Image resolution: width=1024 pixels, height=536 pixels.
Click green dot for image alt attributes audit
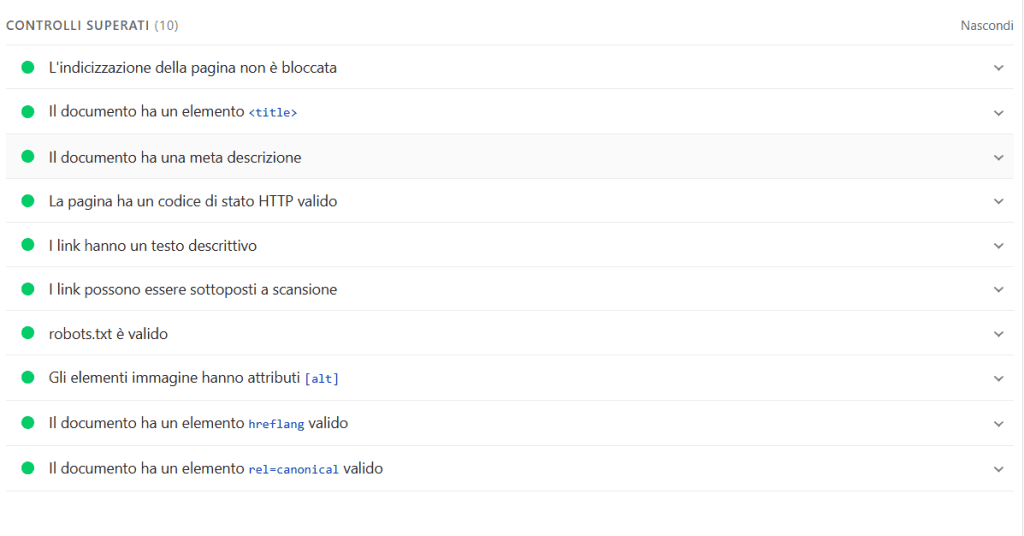[x=28, y=378]
